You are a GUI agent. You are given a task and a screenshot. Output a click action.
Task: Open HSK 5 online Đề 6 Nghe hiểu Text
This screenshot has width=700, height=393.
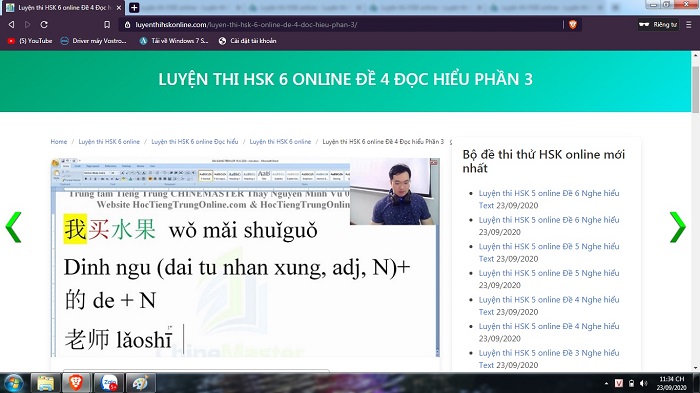tap(549, 199)
